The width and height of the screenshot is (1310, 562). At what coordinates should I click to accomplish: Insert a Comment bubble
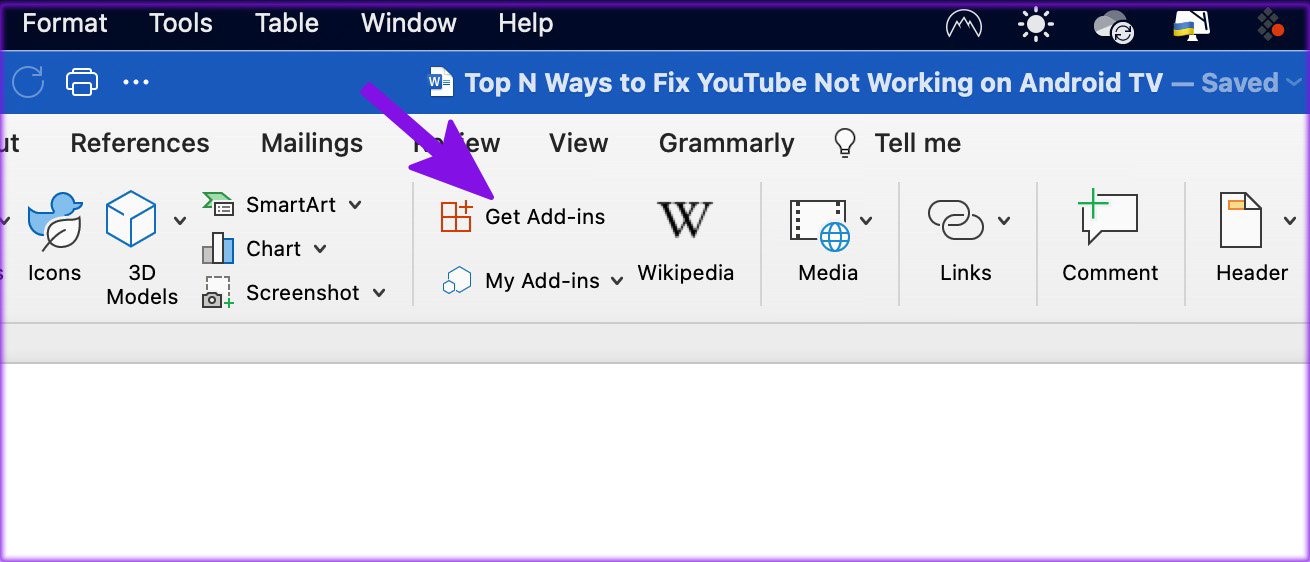[x=1109, y=219]
